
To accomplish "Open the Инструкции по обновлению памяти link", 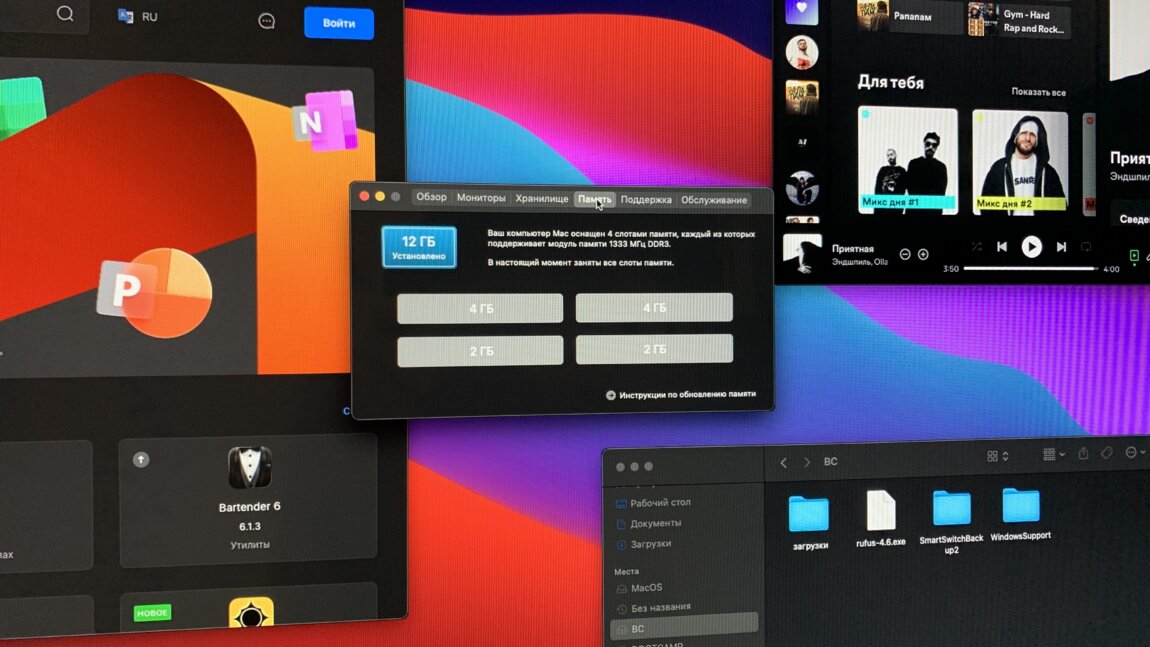I will (686, 395).
